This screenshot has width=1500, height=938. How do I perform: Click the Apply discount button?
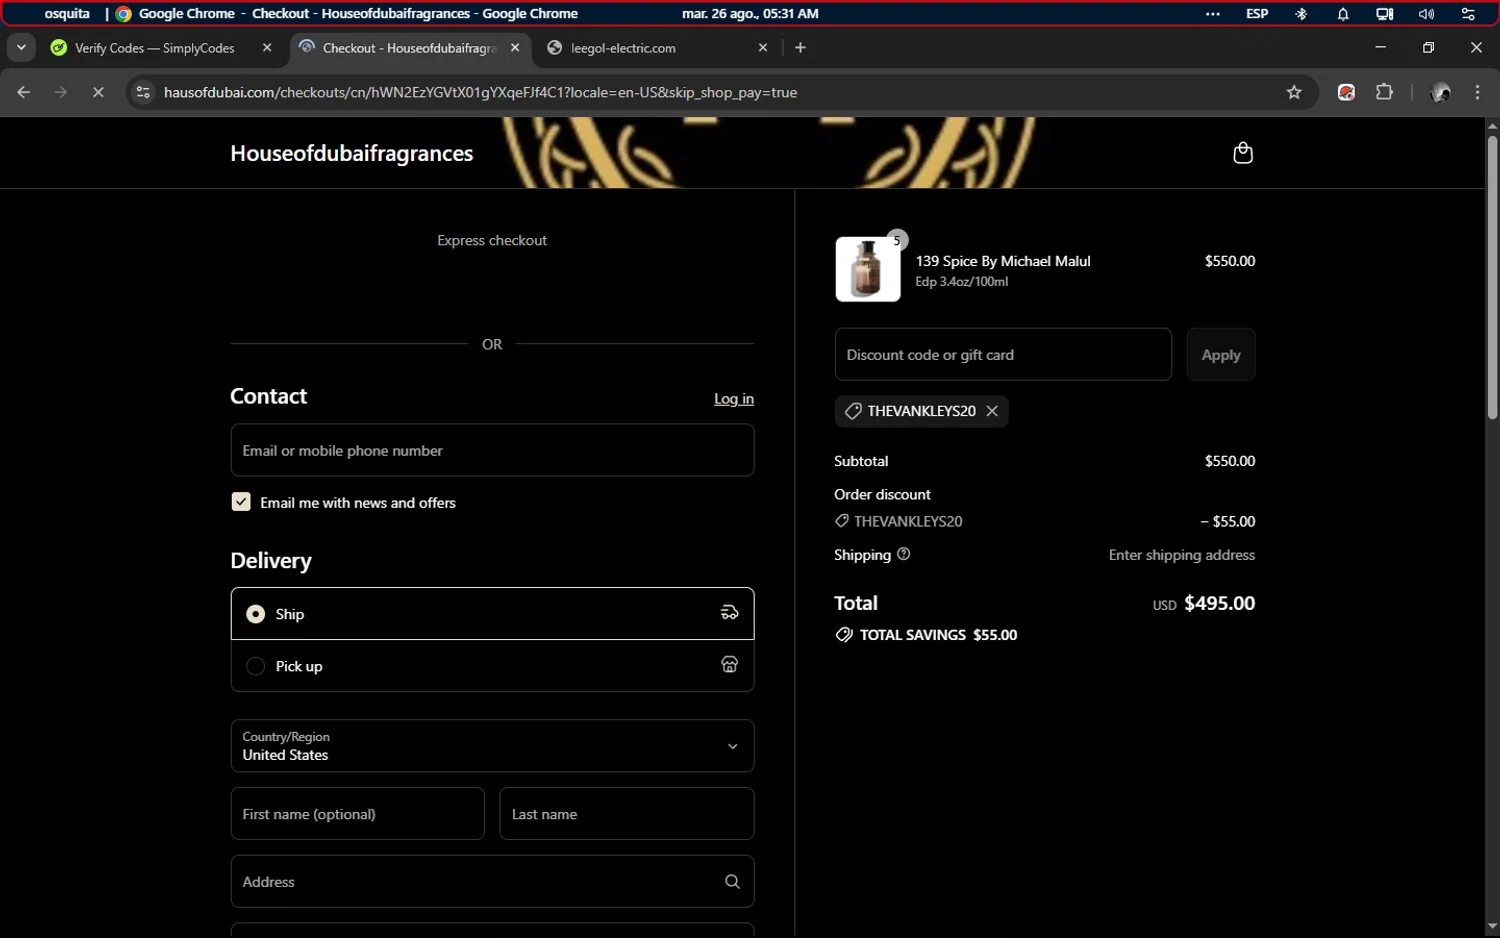pyautogui.click(x=1221, y=354)
